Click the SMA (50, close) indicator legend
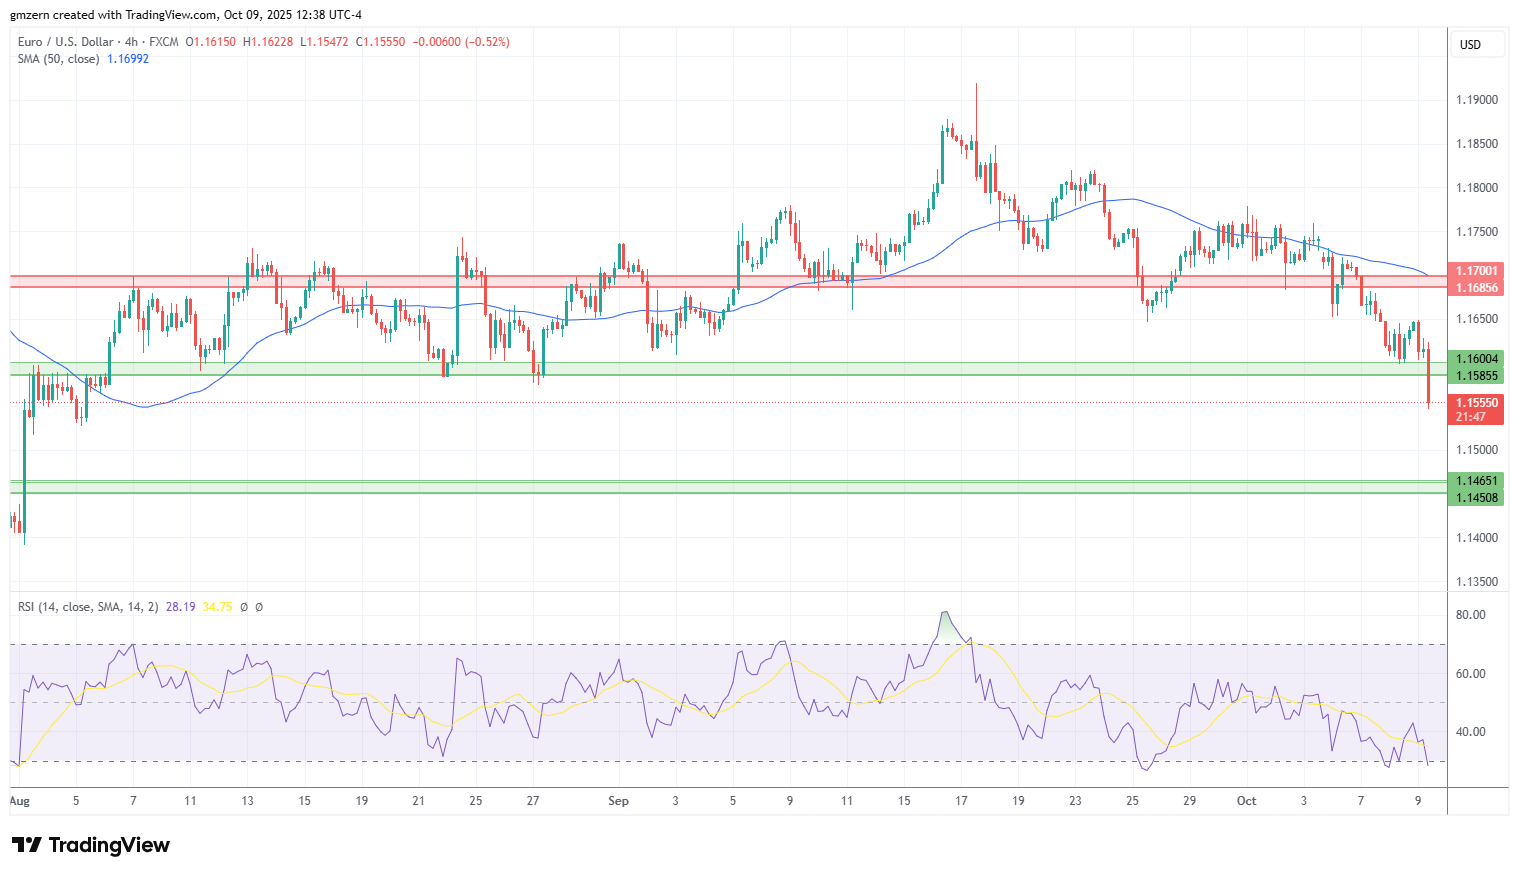 [58, 59]
